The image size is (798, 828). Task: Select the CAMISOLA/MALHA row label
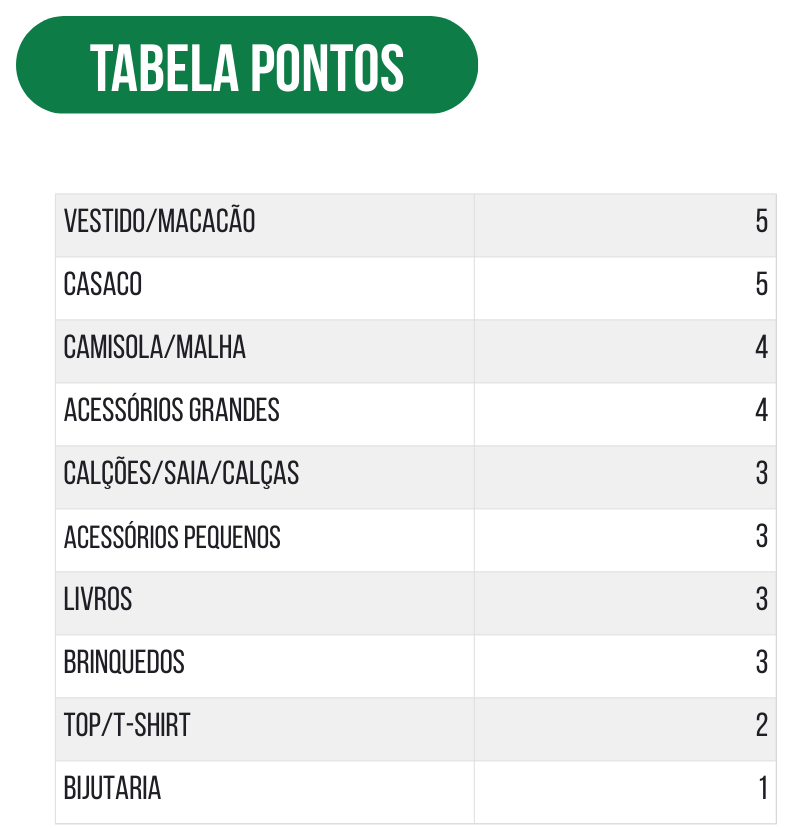click(x=154, y=347)
